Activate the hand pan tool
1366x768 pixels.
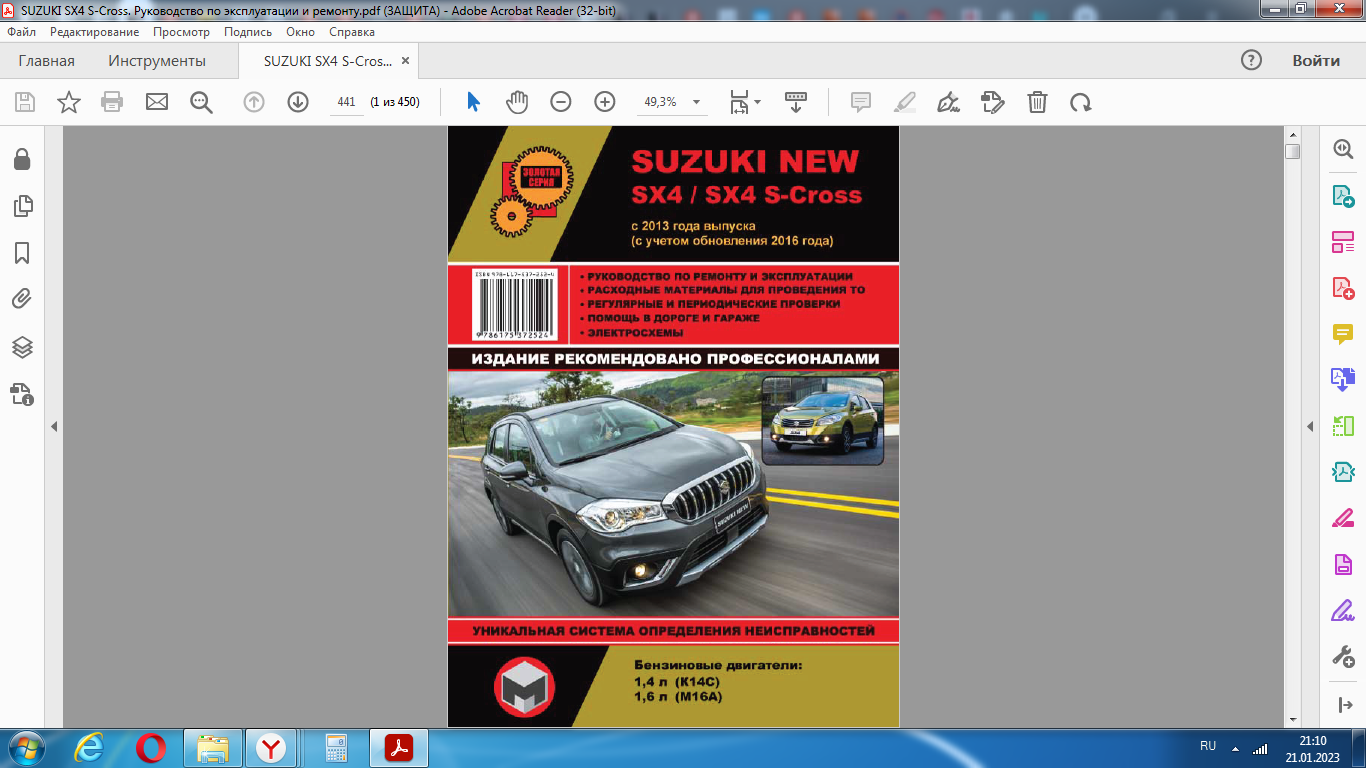click(517, 102)
